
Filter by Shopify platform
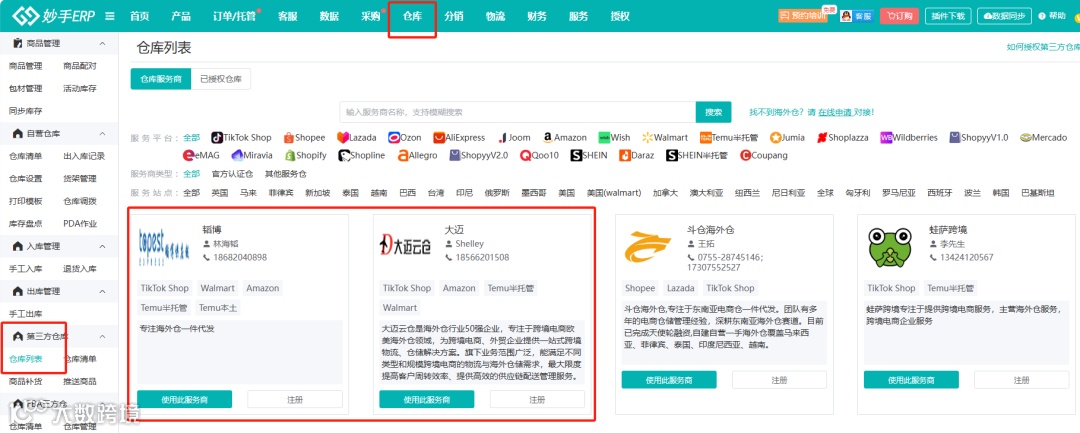pyautogui.click(x=306, y=156)
